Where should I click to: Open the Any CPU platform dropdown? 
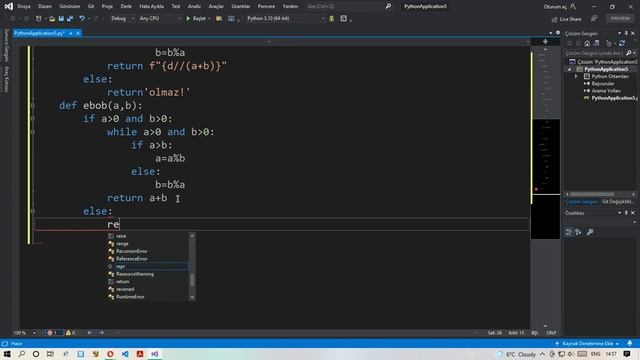point(160,19)
